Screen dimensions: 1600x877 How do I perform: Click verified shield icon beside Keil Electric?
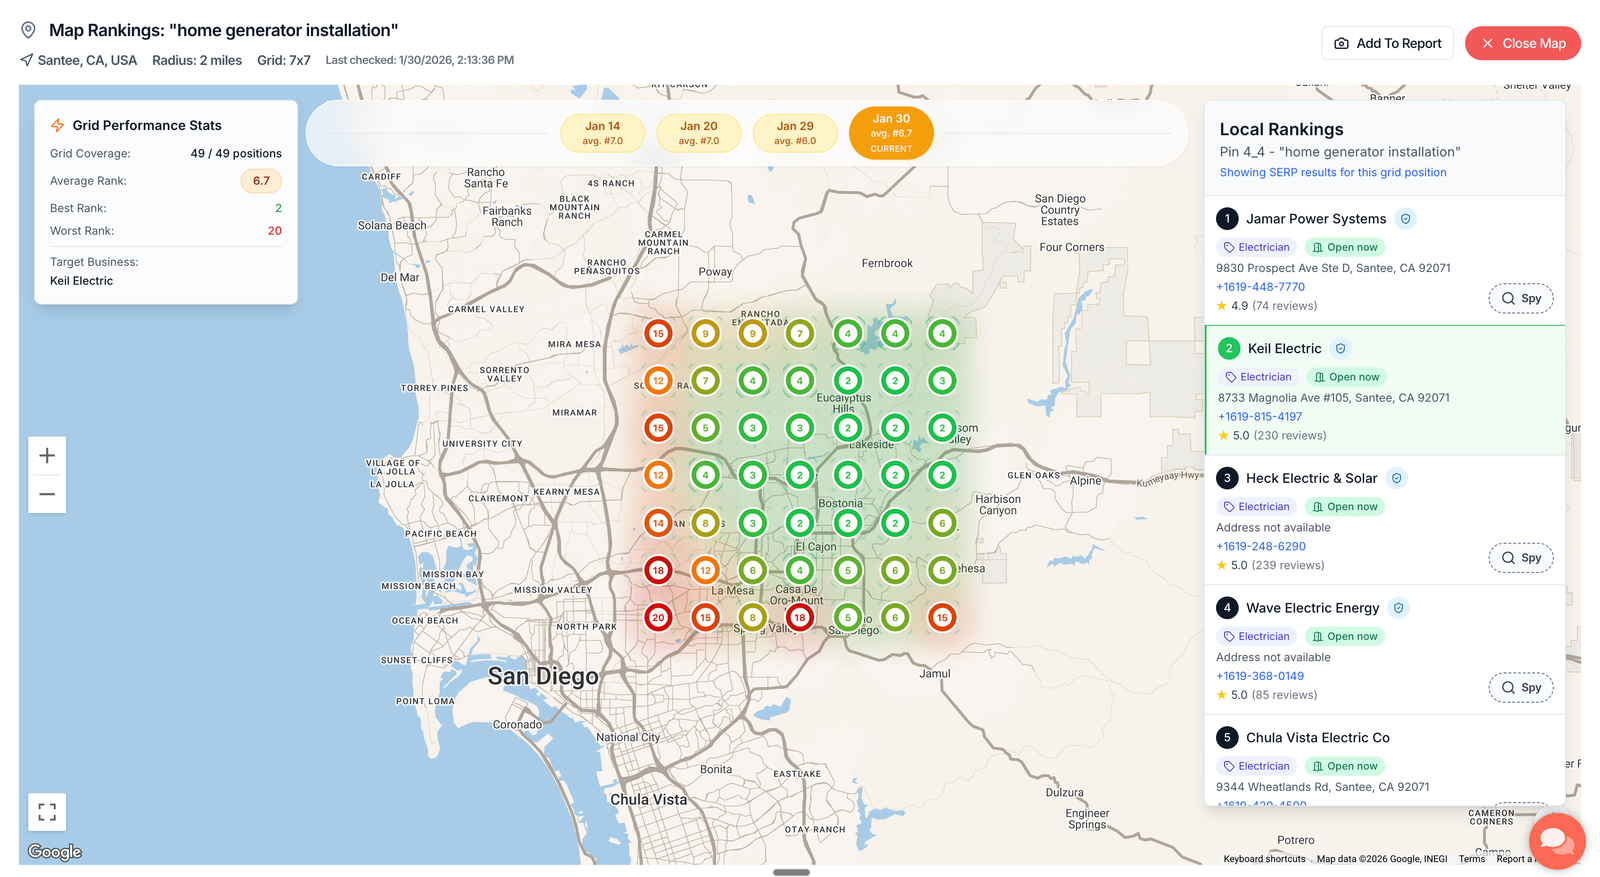[x=1341, y=349]
